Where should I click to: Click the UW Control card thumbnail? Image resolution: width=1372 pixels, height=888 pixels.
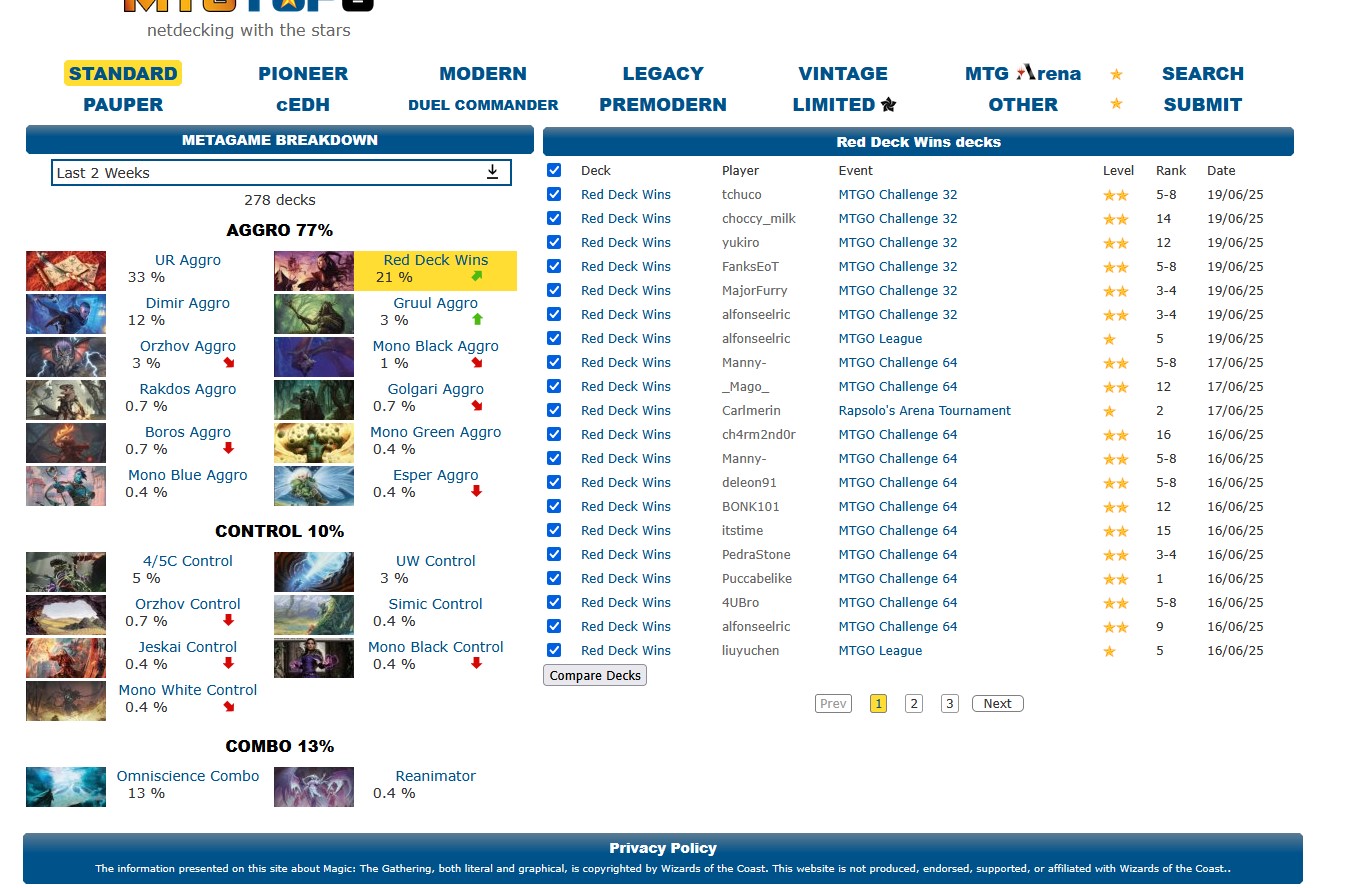314,572
